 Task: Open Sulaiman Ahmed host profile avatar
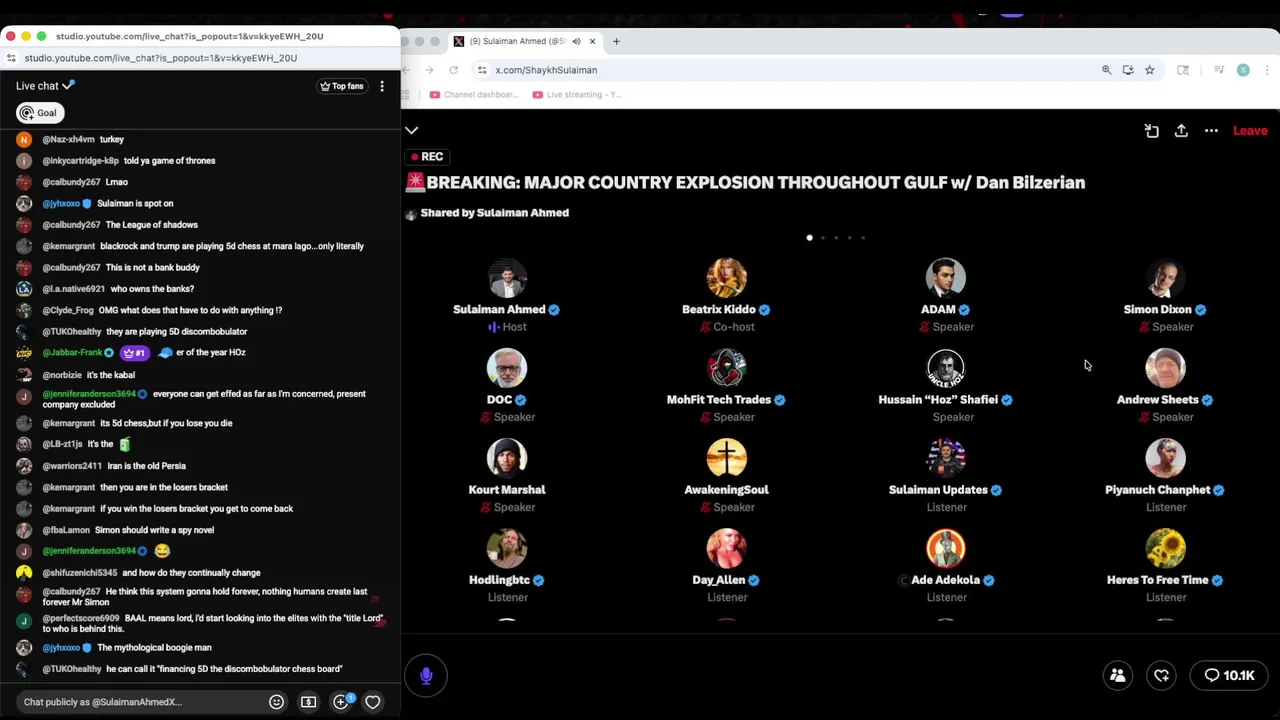507,279
